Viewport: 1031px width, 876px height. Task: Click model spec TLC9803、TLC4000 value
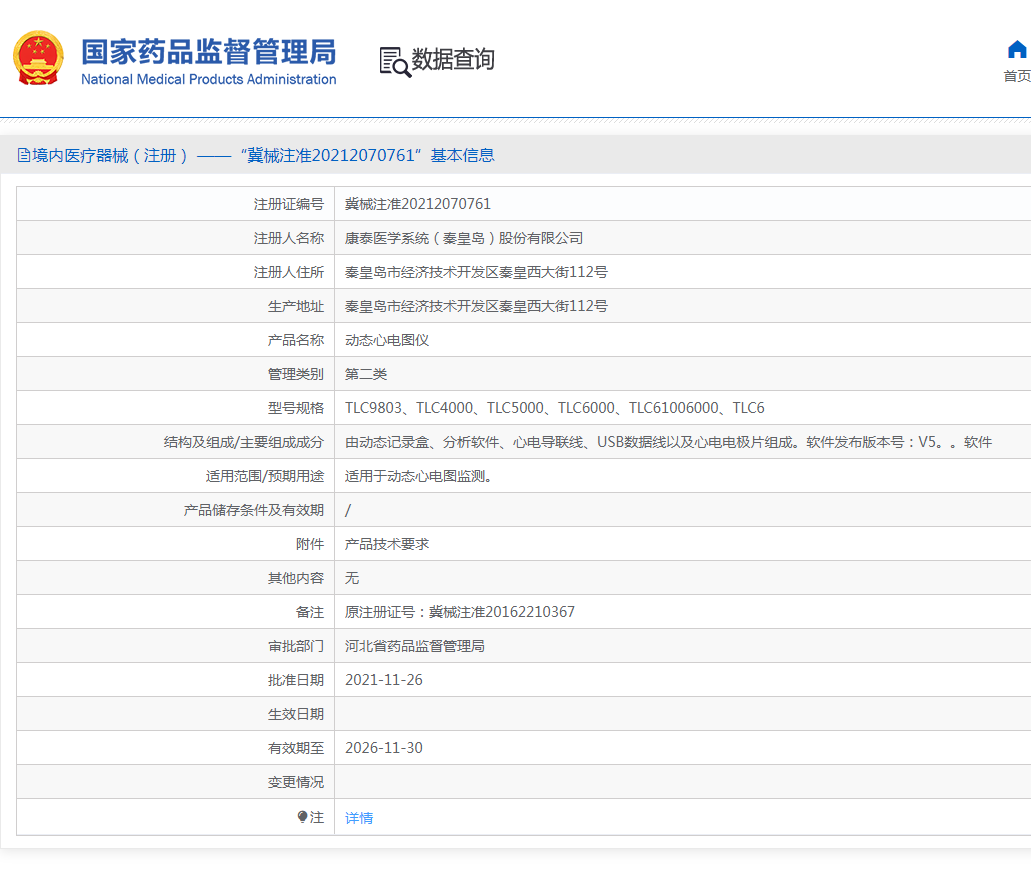554,408
